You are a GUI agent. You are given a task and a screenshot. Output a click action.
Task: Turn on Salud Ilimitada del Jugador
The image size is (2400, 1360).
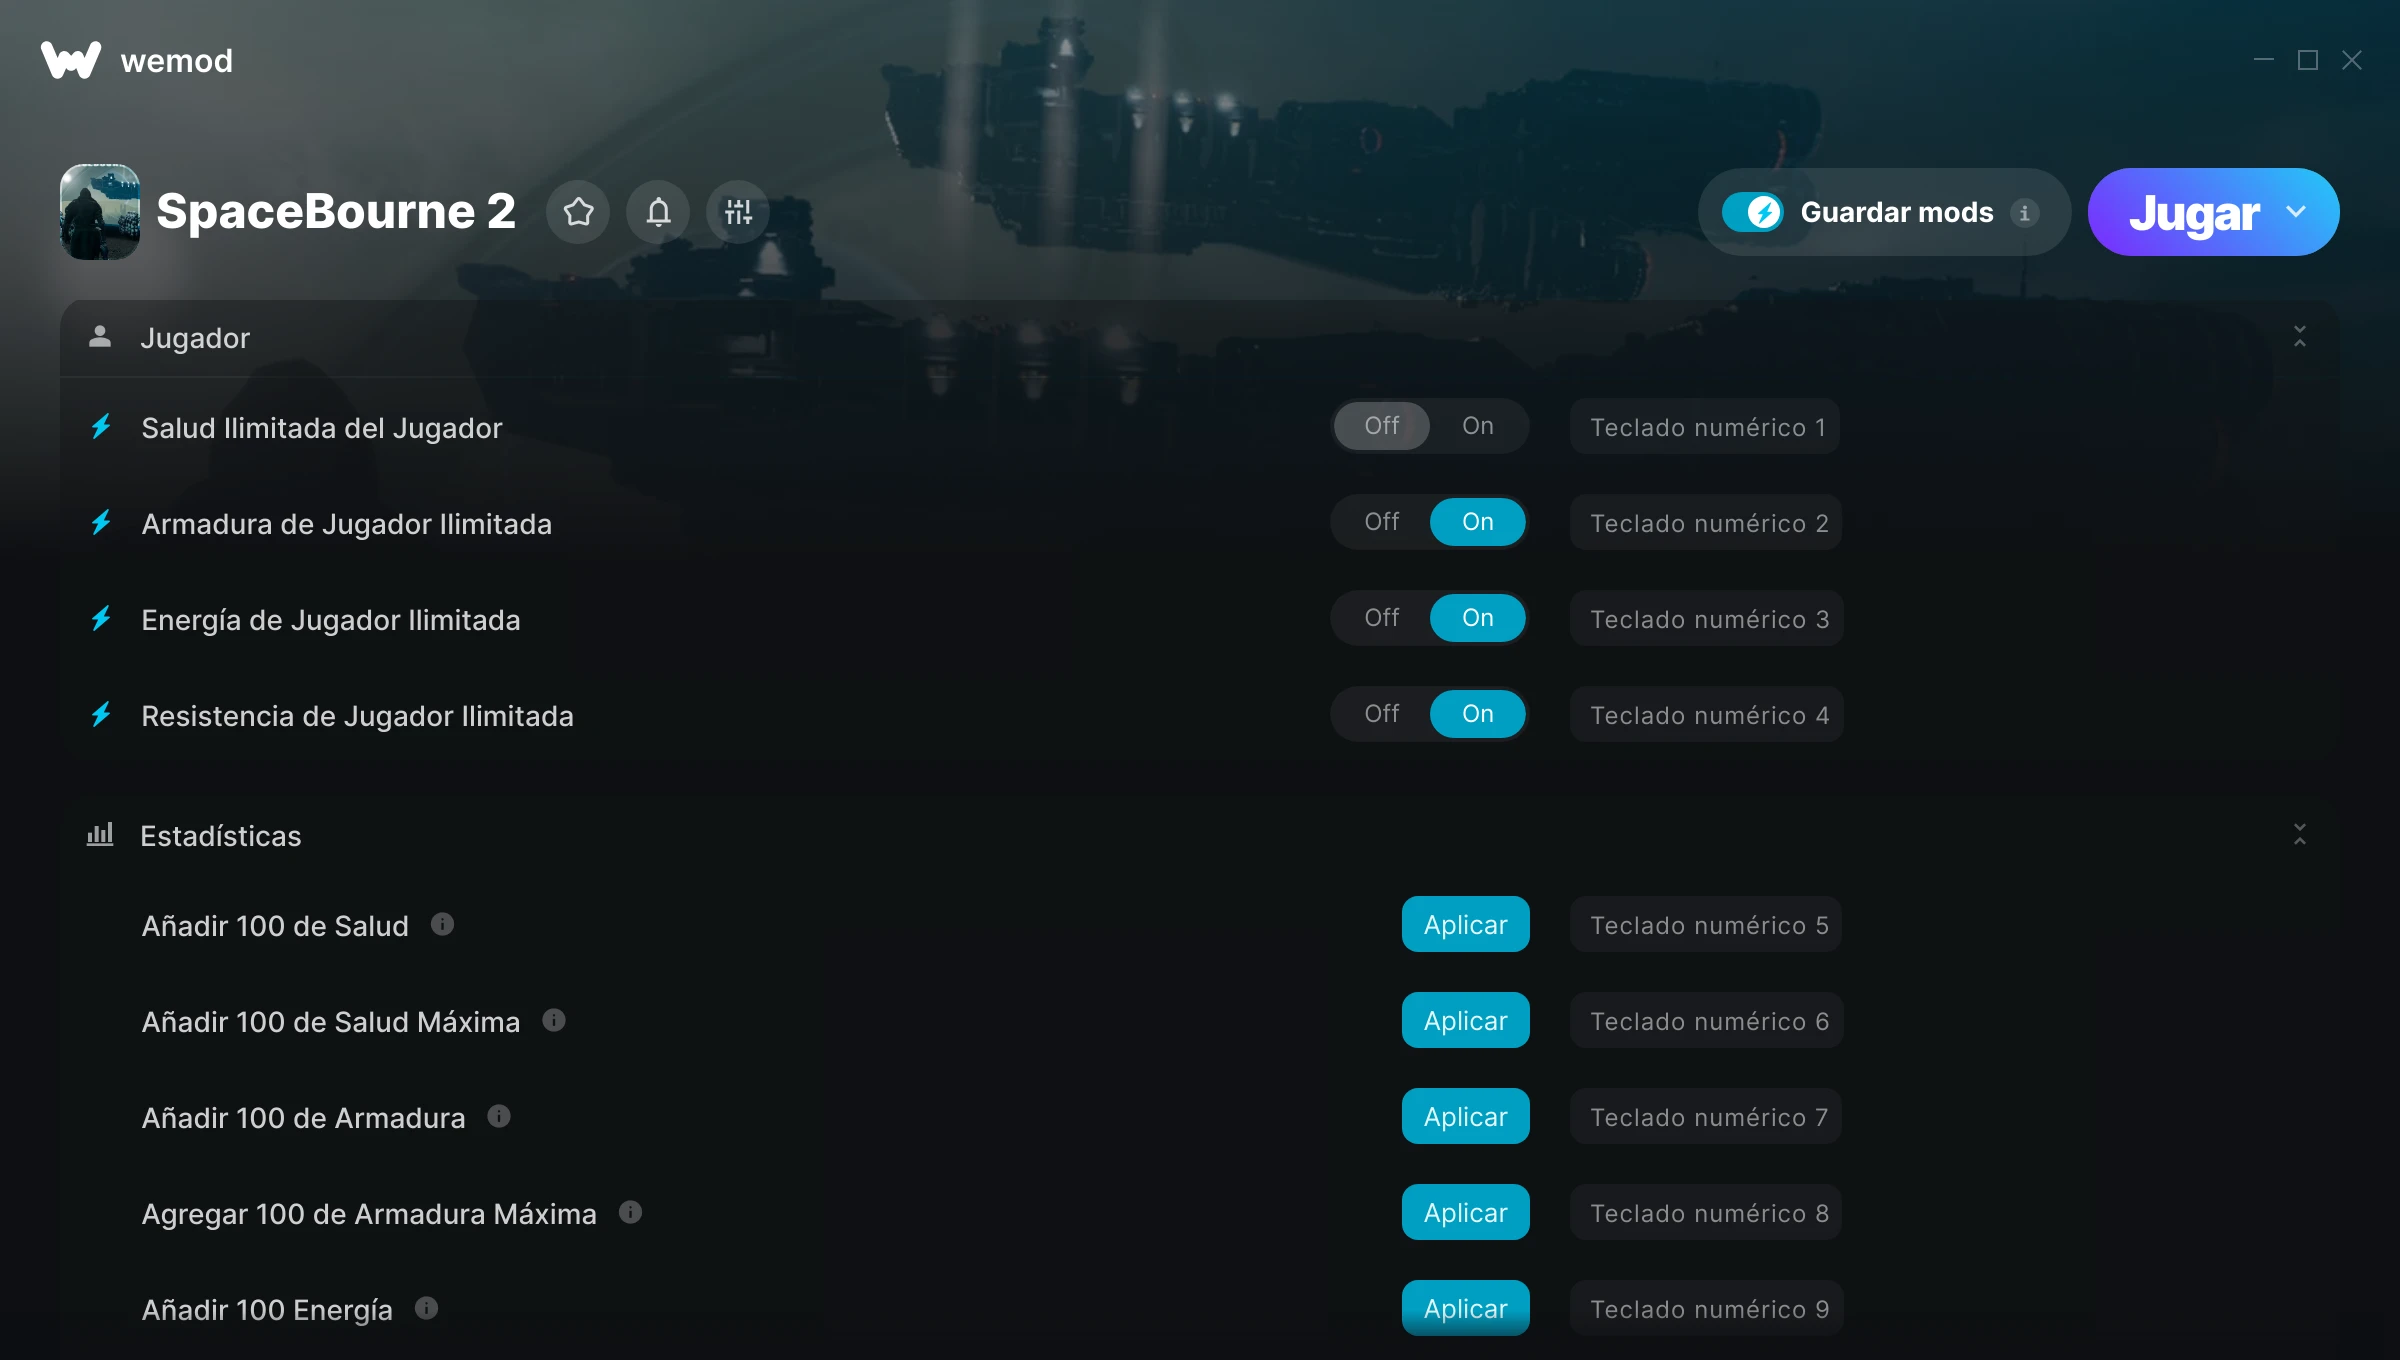(1478, 426)
